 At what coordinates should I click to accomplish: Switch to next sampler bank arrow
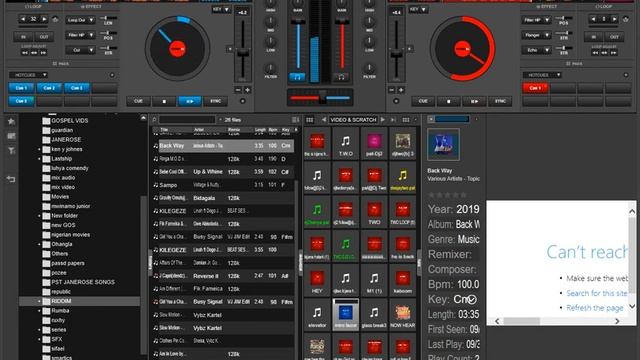(x=383, y=120)
